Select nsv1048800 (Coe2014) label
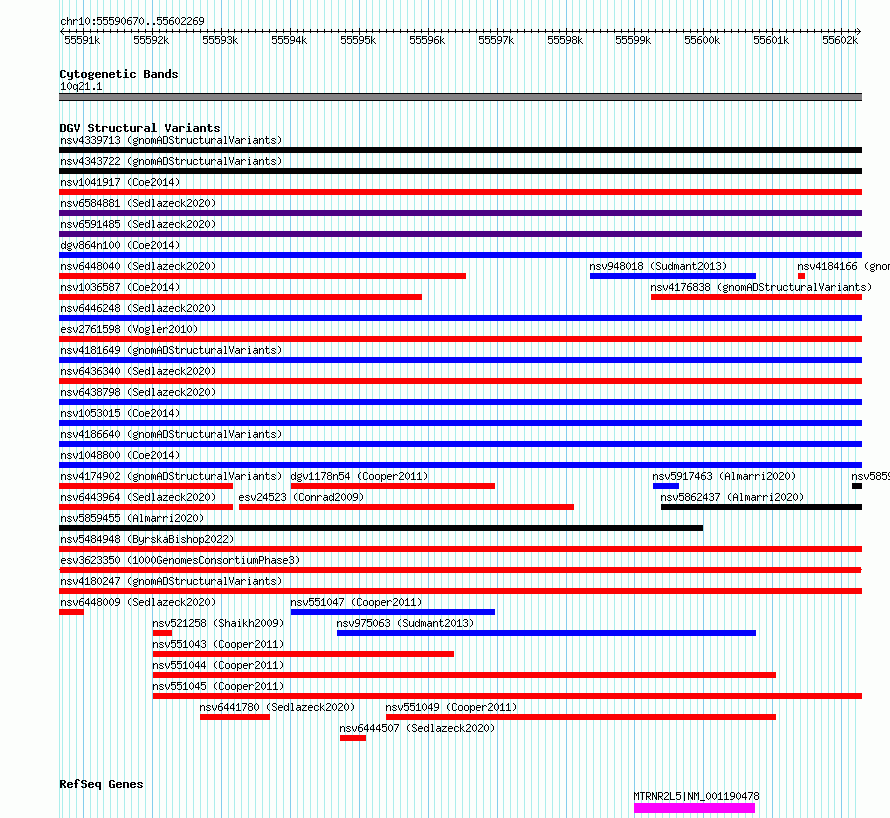The image size is (890, 818). click(120, 455)
